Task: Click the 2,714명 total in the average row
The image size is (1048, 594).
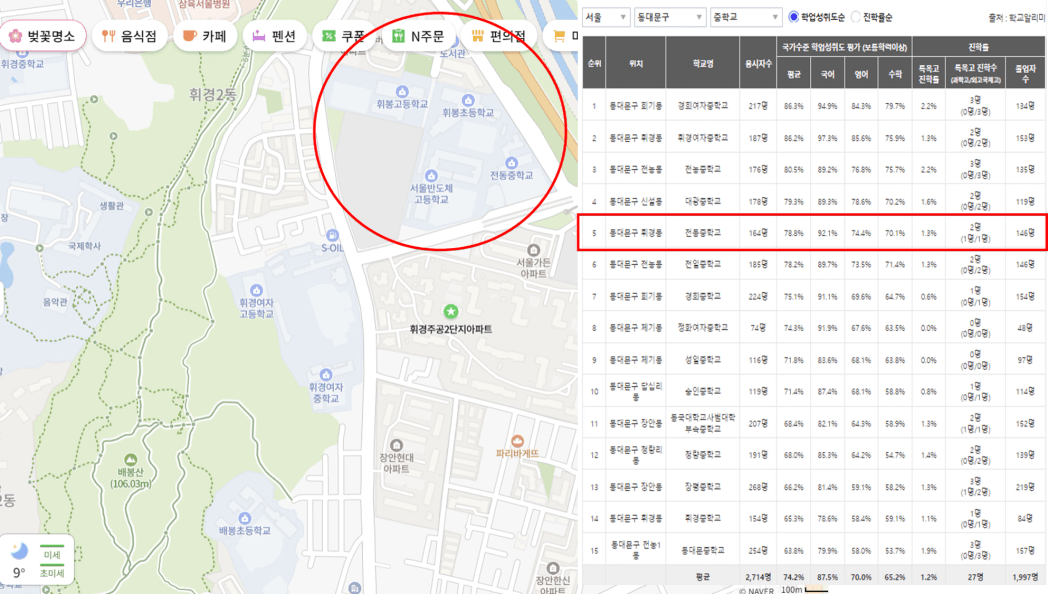Action: tap(758, 577)
